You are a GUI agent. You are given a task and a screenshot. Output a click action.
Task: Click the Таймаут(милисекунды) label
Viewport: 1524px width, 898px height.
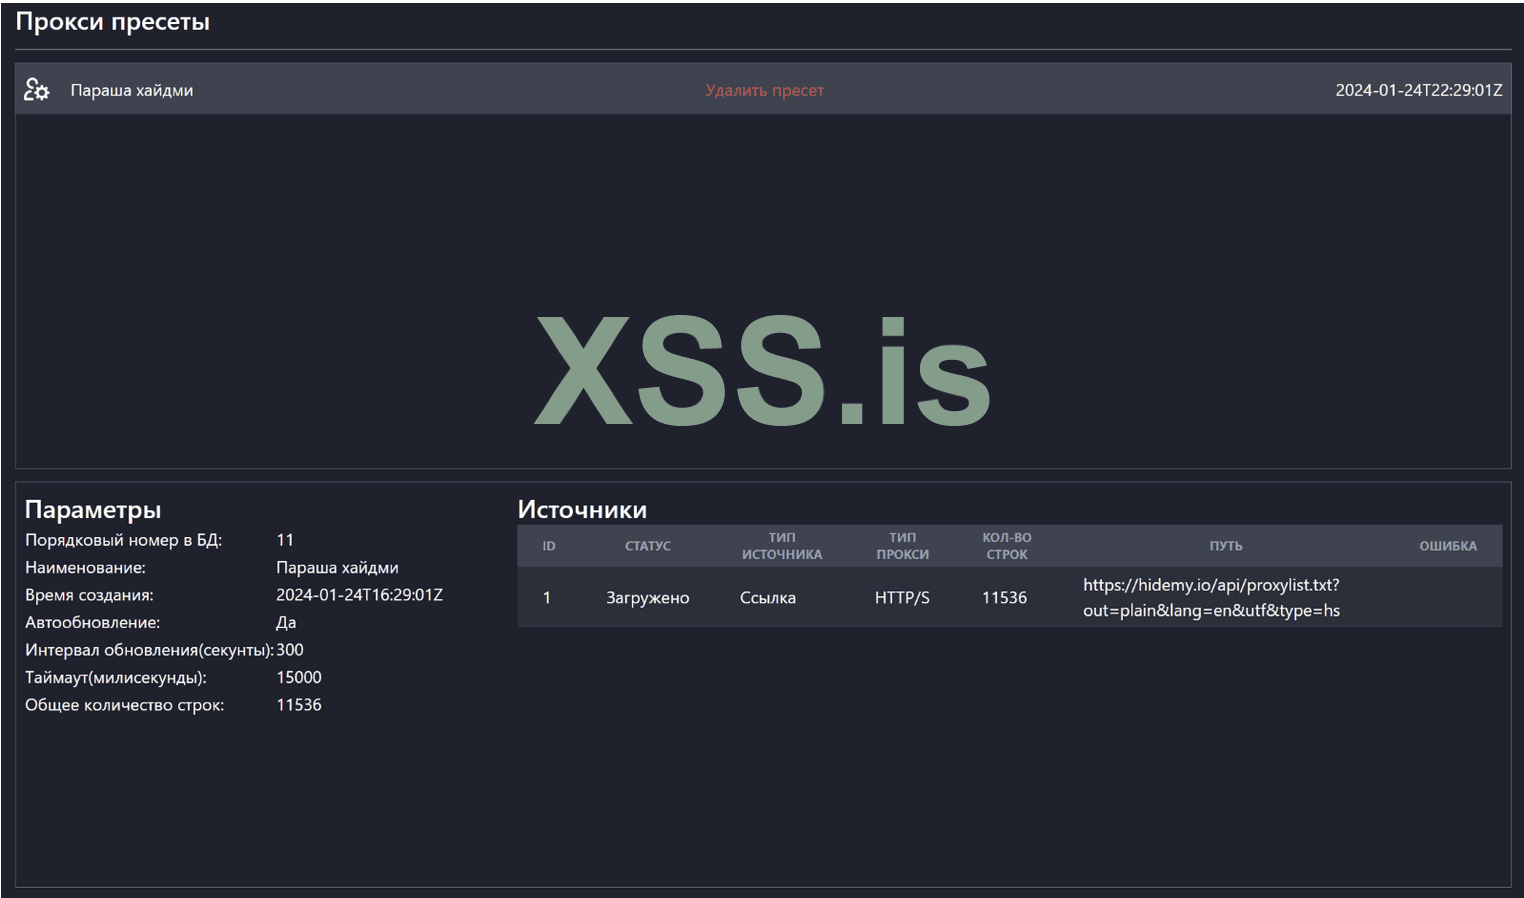tap(116, 677)
